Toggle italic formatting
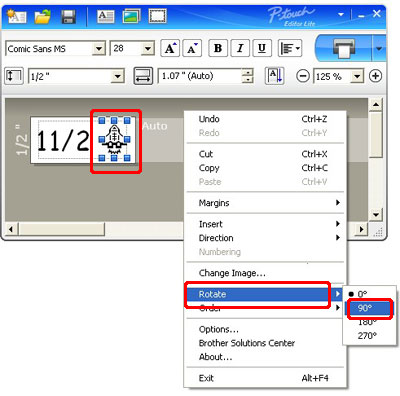400x396 pixels. (x=240, y=49)
